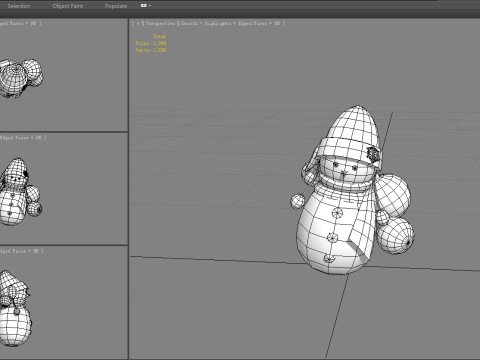Activate the middle-left viewport showing the snowman front
Viewport: 480px width, 360px height.
[63, 189]
